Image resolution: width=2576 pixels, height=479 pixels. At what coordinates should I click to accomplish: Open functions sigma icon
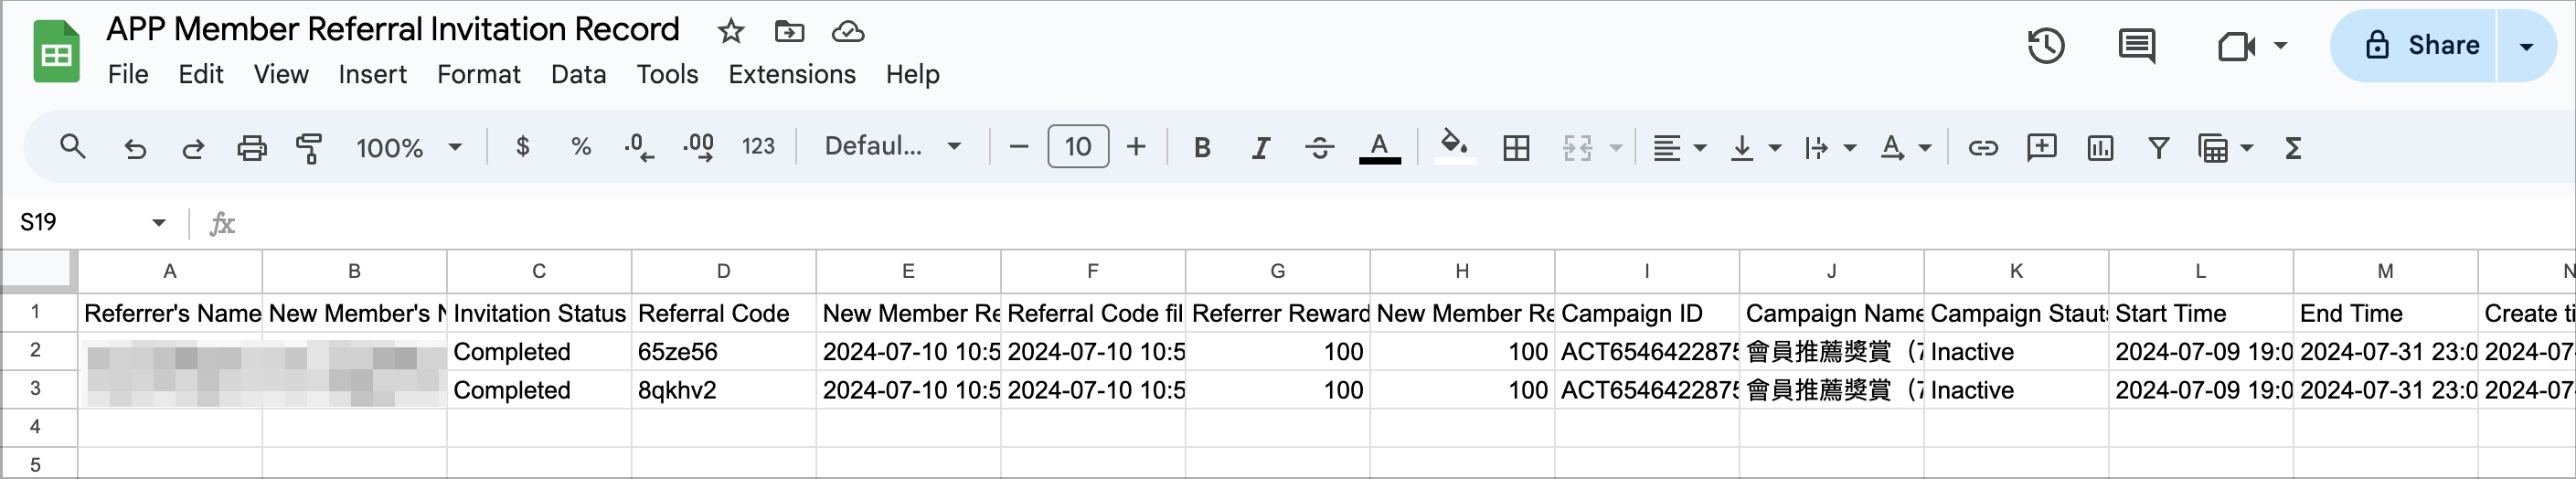[2294, 148]
